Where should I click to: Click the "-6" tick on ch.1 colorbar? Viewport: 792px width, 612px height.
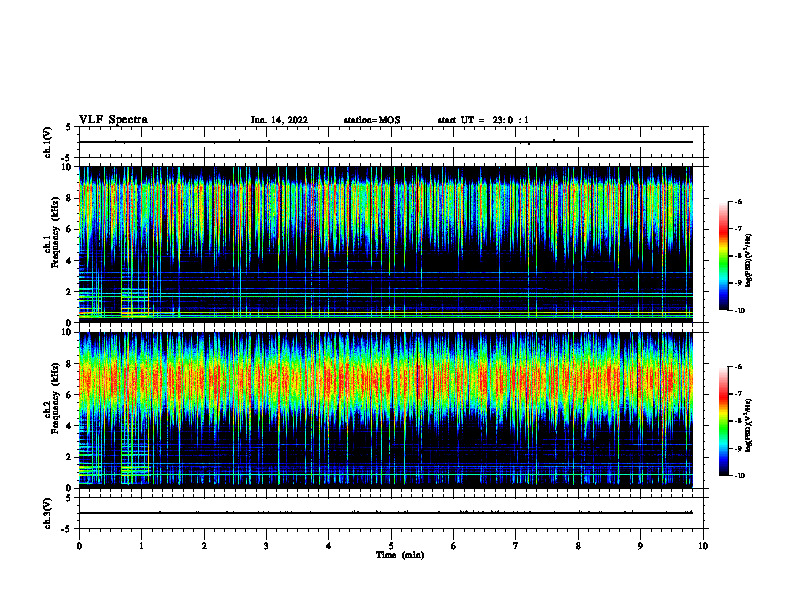tap(738, 202)
